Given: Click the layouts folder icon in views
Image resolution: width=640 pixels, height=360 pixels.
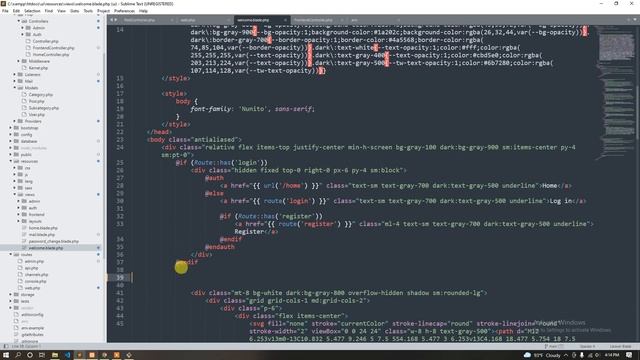Looking at the screenshot, I should (24, 221).
